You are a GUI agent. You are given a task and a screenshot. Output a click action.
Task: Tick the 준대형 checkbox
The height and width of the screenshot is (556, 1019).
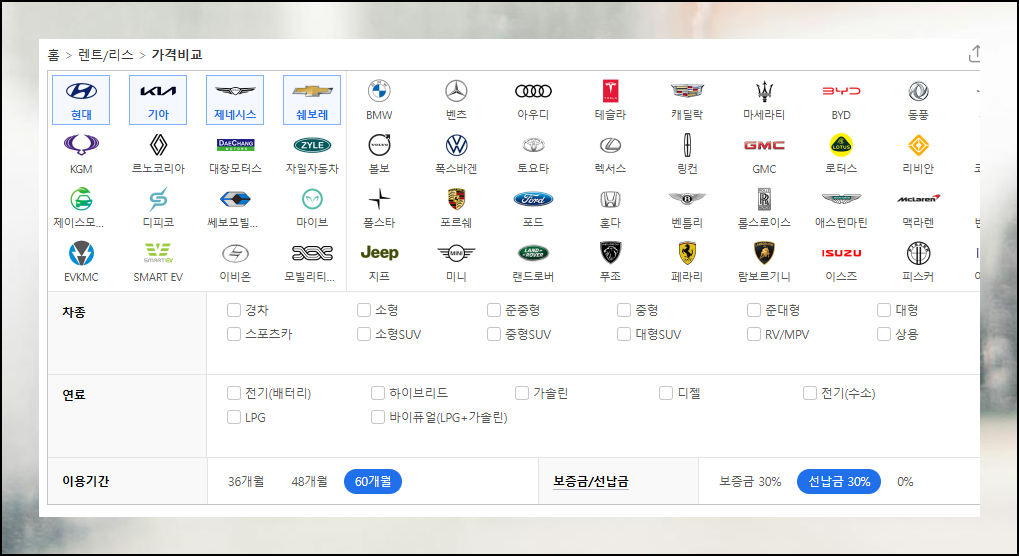(754, 310)
